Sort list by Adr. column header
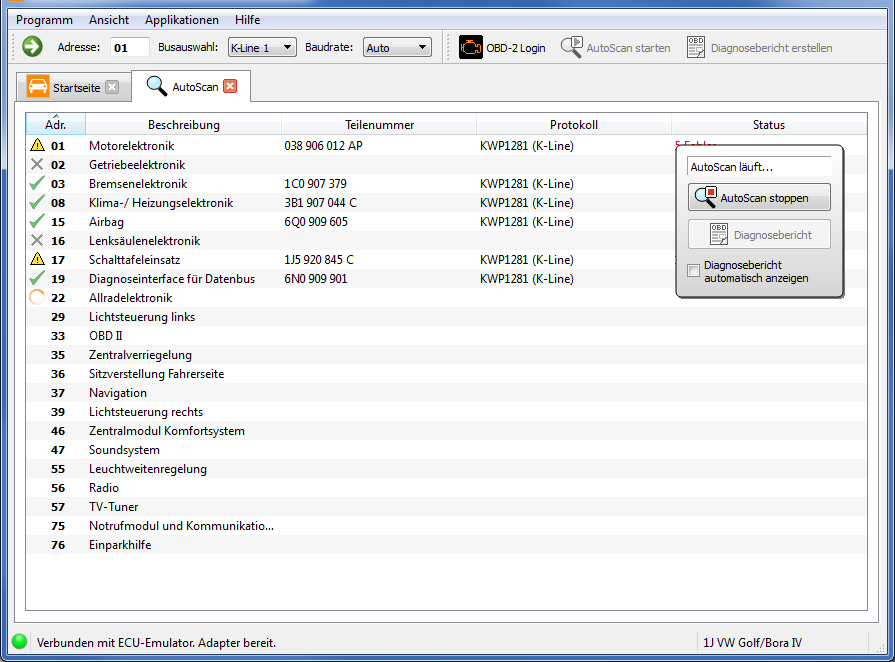Screen dimensions: 895x662 coord(55,125)
